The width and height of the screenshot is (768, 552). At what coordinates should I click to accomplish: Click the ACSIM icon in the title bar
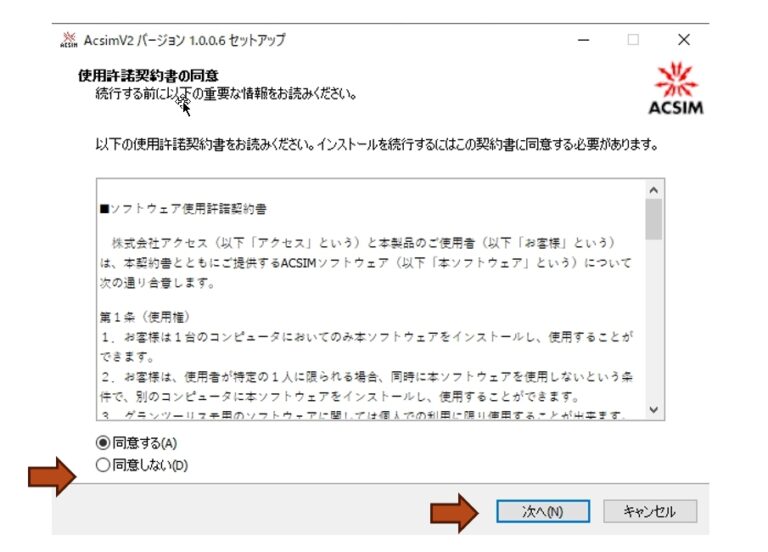point(68,41)
